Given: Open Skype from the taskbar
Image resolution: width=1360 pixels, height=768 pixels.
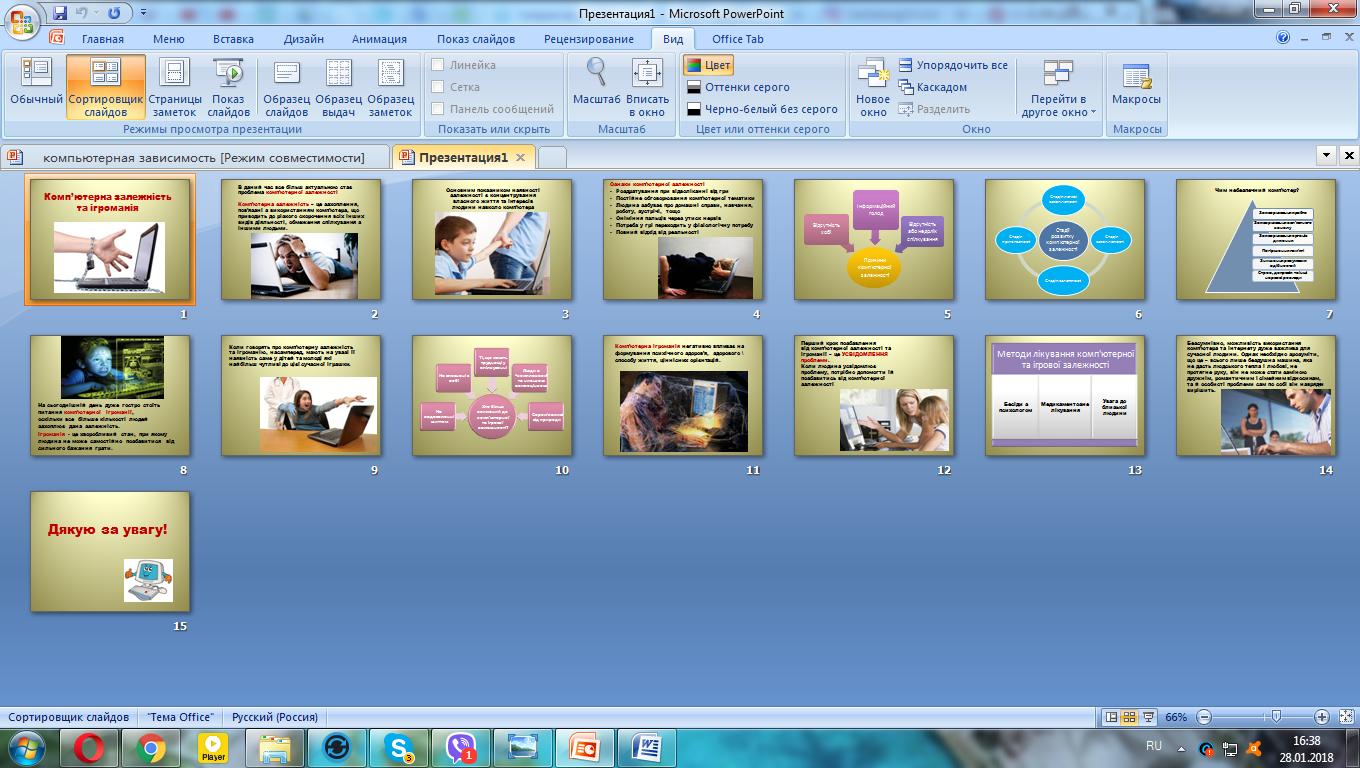Looking at the screenshot, I should pyautogui.click(x=399, y=747).
